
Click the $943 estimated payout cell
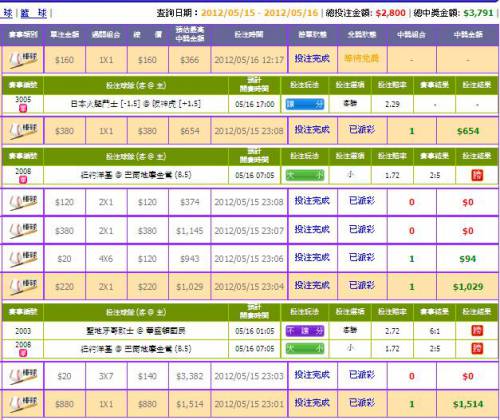(x=190, y=259)
